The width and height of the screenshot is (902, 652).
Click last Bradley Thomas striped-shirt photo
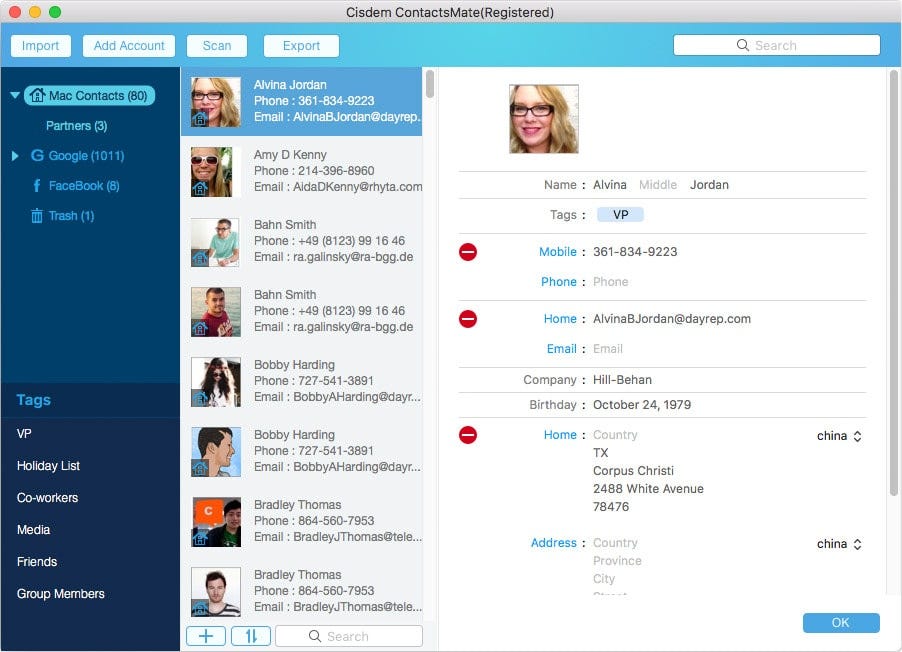(x=216, y=592)
